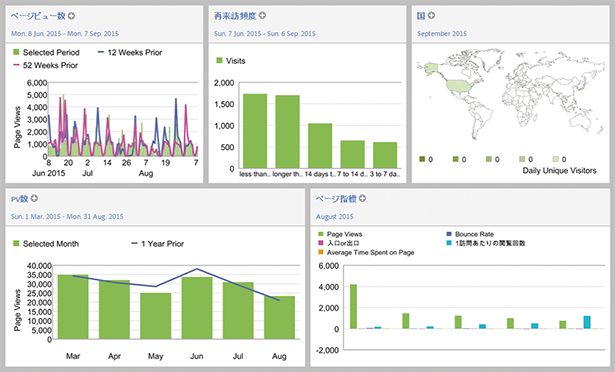Click the lightest green map legend swatch

[x=555, y=159]
